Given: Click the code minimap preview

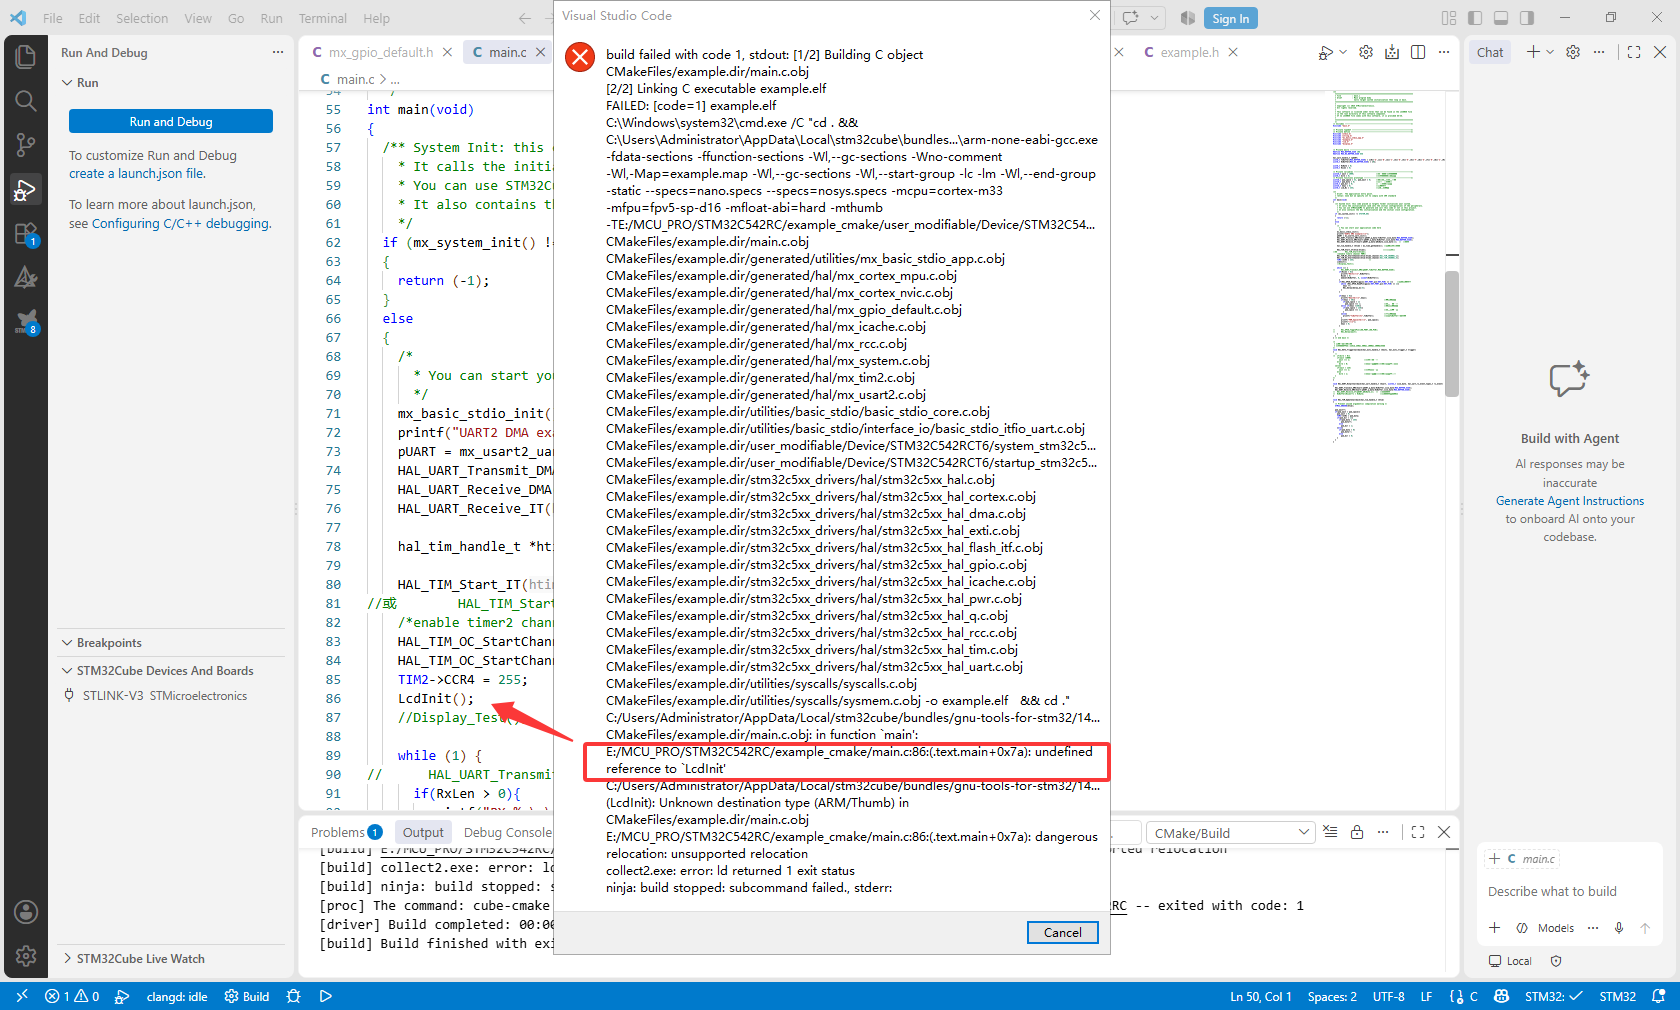Looking at the screenshot, I should click(x=1388, y=267).
